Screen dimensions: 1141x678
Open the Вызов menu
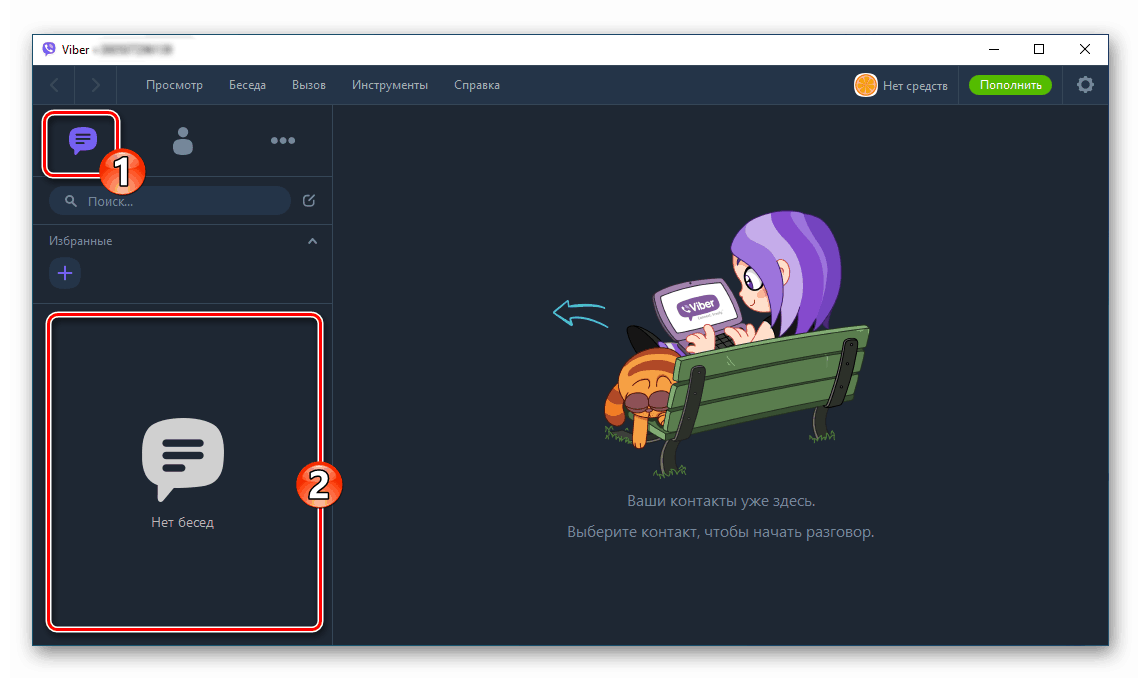(x=309, y=85)
